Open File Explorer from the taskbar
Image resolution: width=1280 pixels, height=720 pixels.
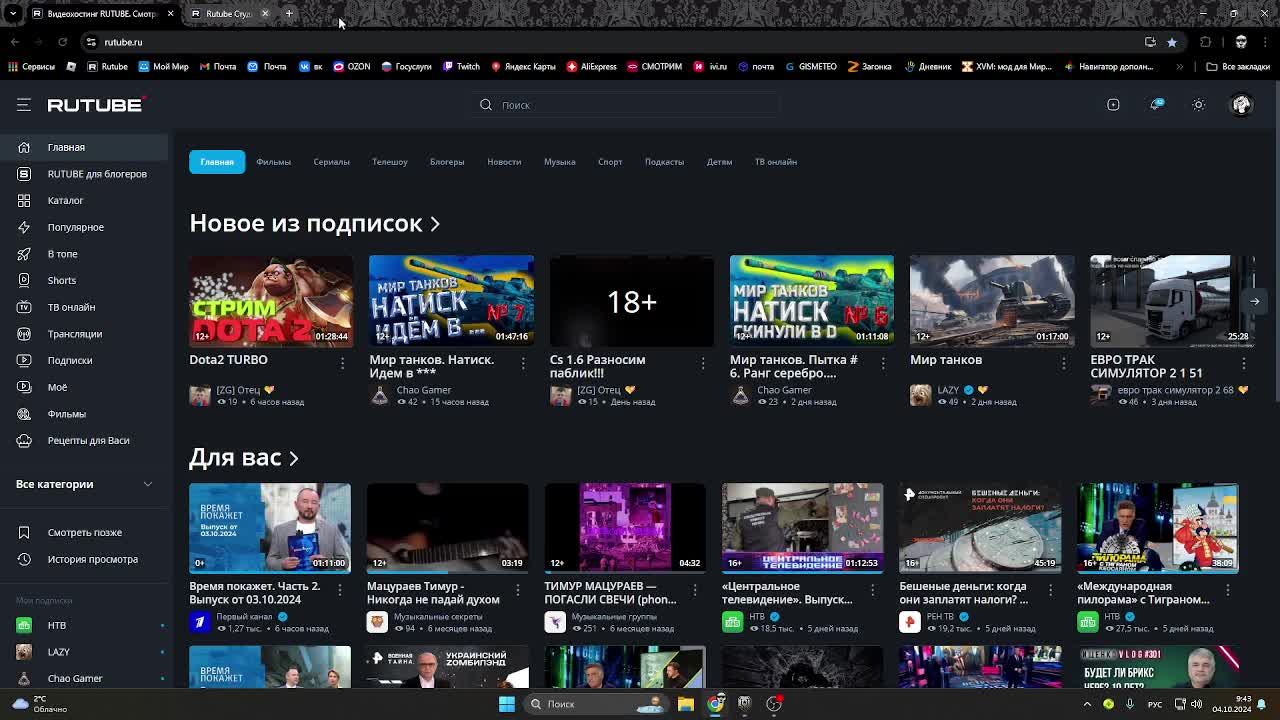686,704
